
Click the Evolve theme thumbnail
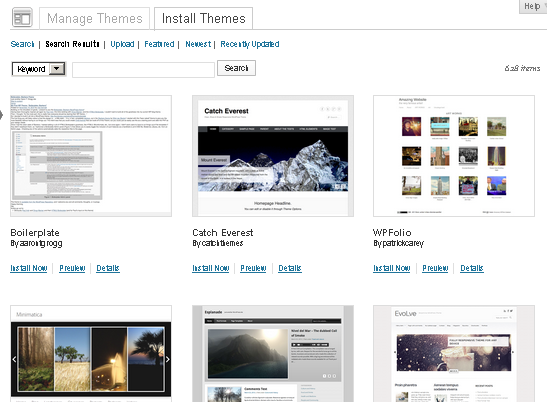pos(454,354)
